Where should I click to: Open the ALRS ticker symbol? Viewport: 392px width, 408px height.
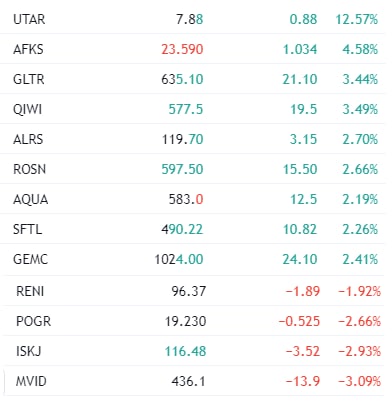click(28, 139)
